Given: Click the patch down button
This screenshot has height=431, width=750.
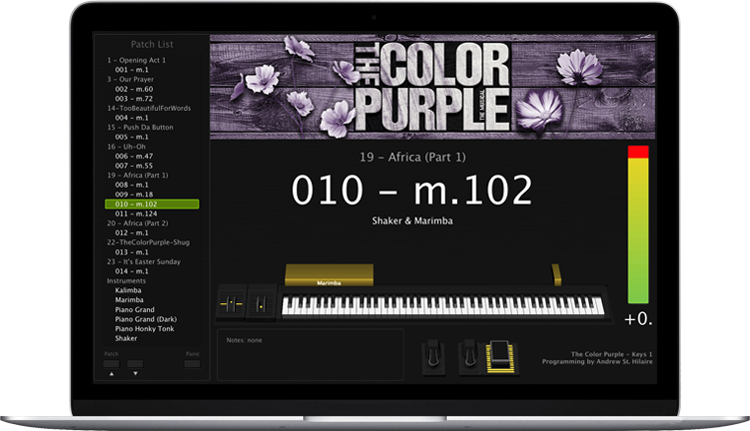Looking at the screenshot, I should point(135,364).
